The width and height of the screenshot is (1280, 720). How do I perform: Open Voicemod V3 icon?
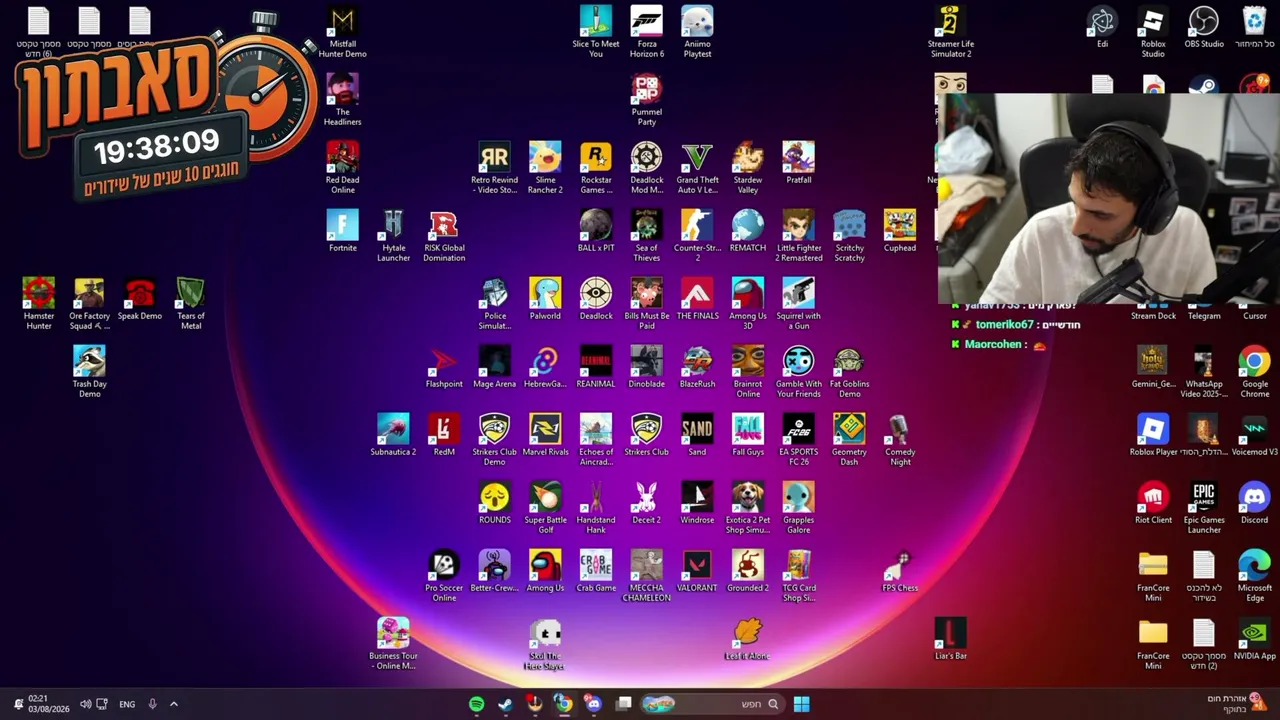pos(1254,435)
